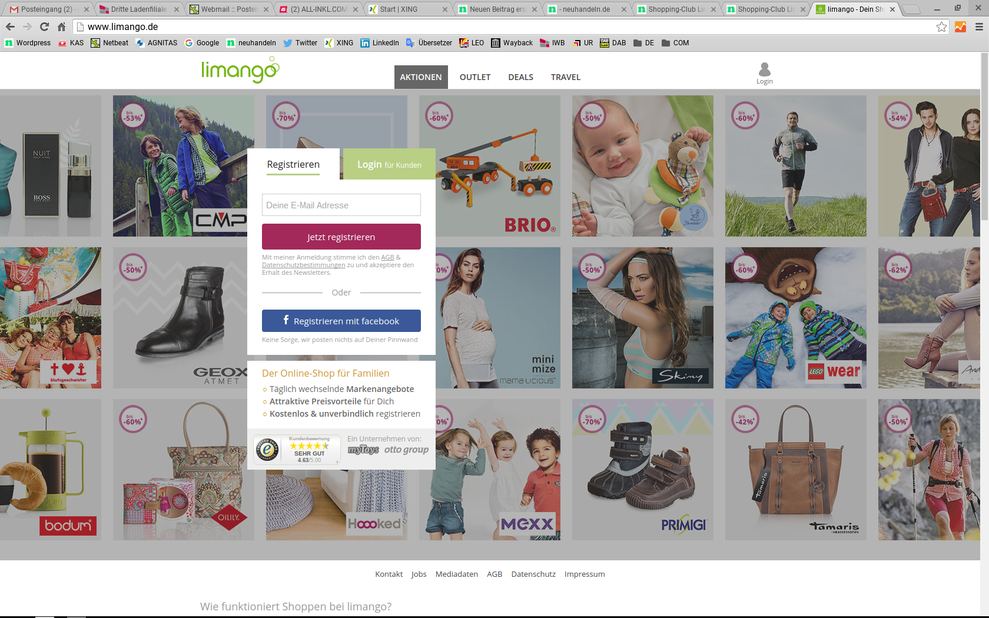Open the PRIMIGI kids shoes offer
This screenshot has height=618, width=989.
click(x=643, y=469)
